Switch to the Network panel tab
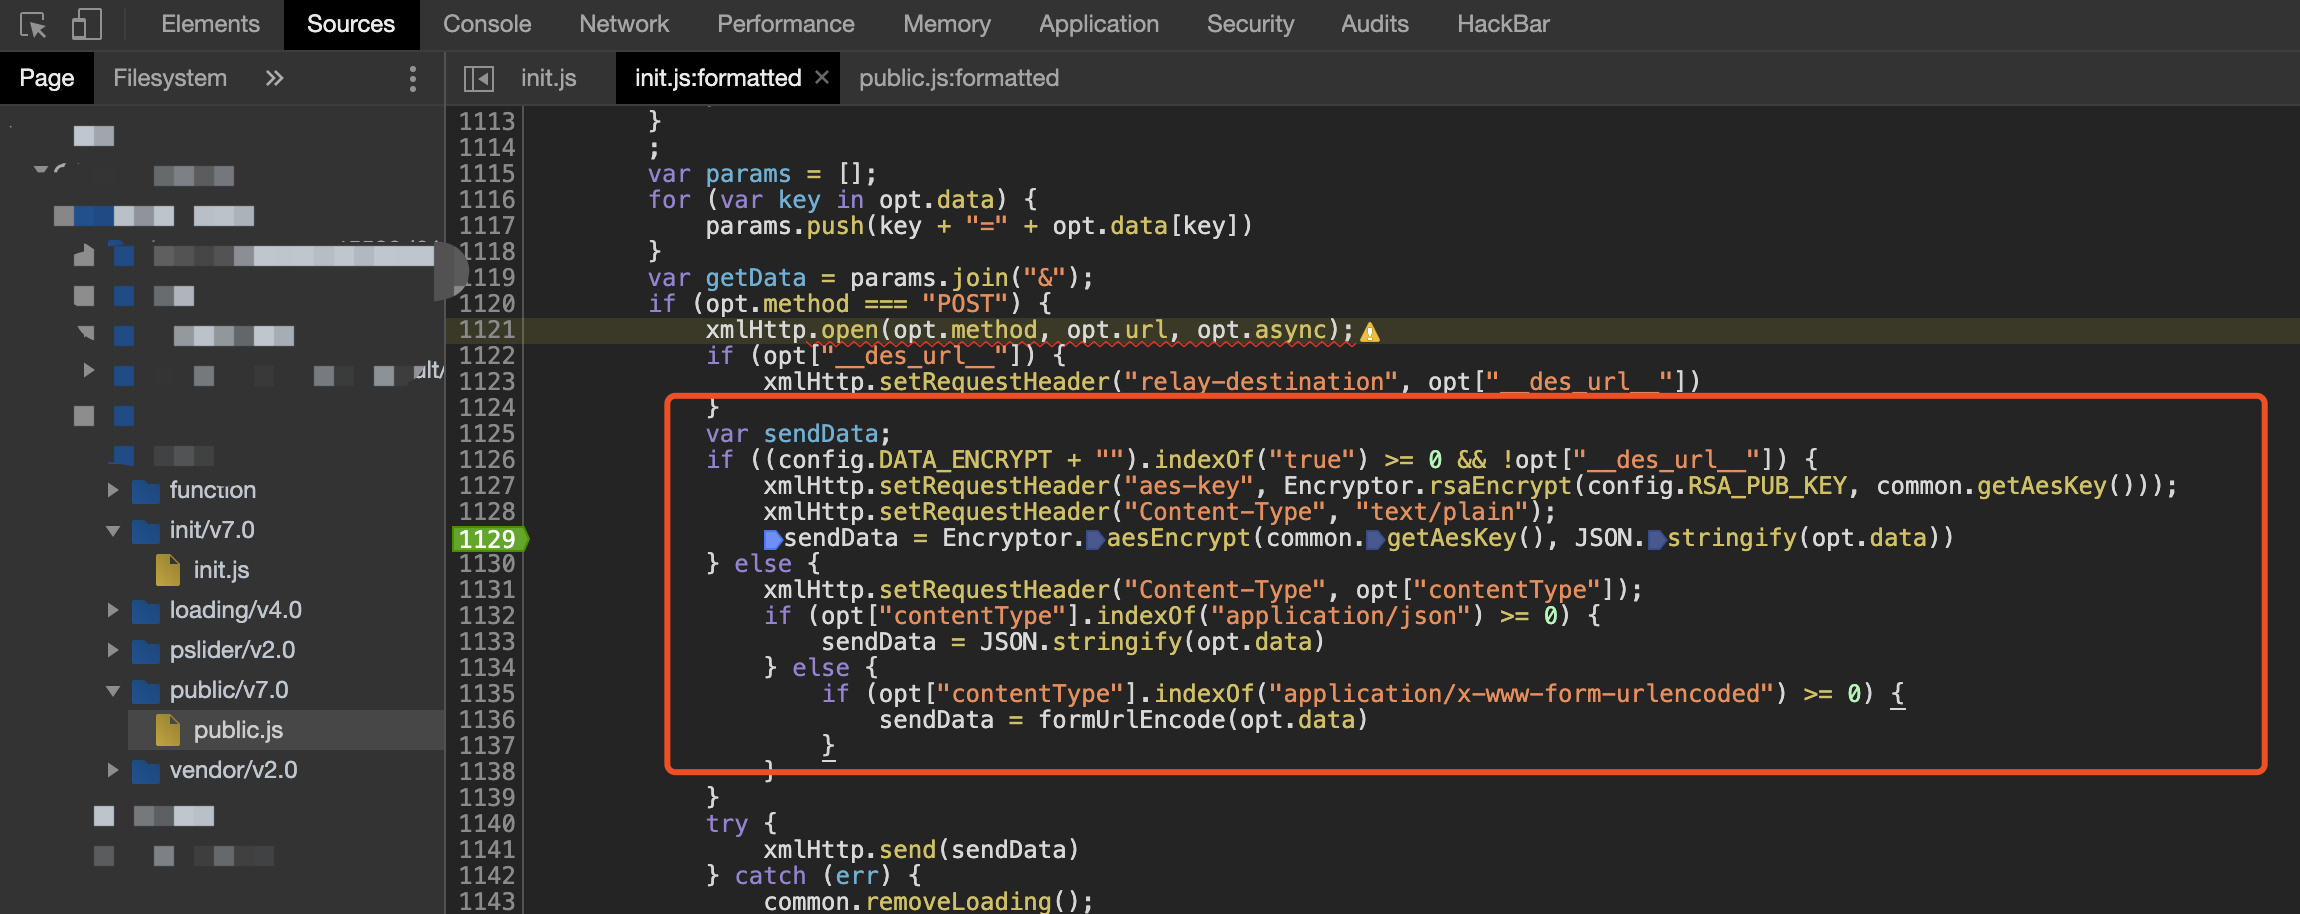Screen dimensions: 2300x914 pos(624,24)
